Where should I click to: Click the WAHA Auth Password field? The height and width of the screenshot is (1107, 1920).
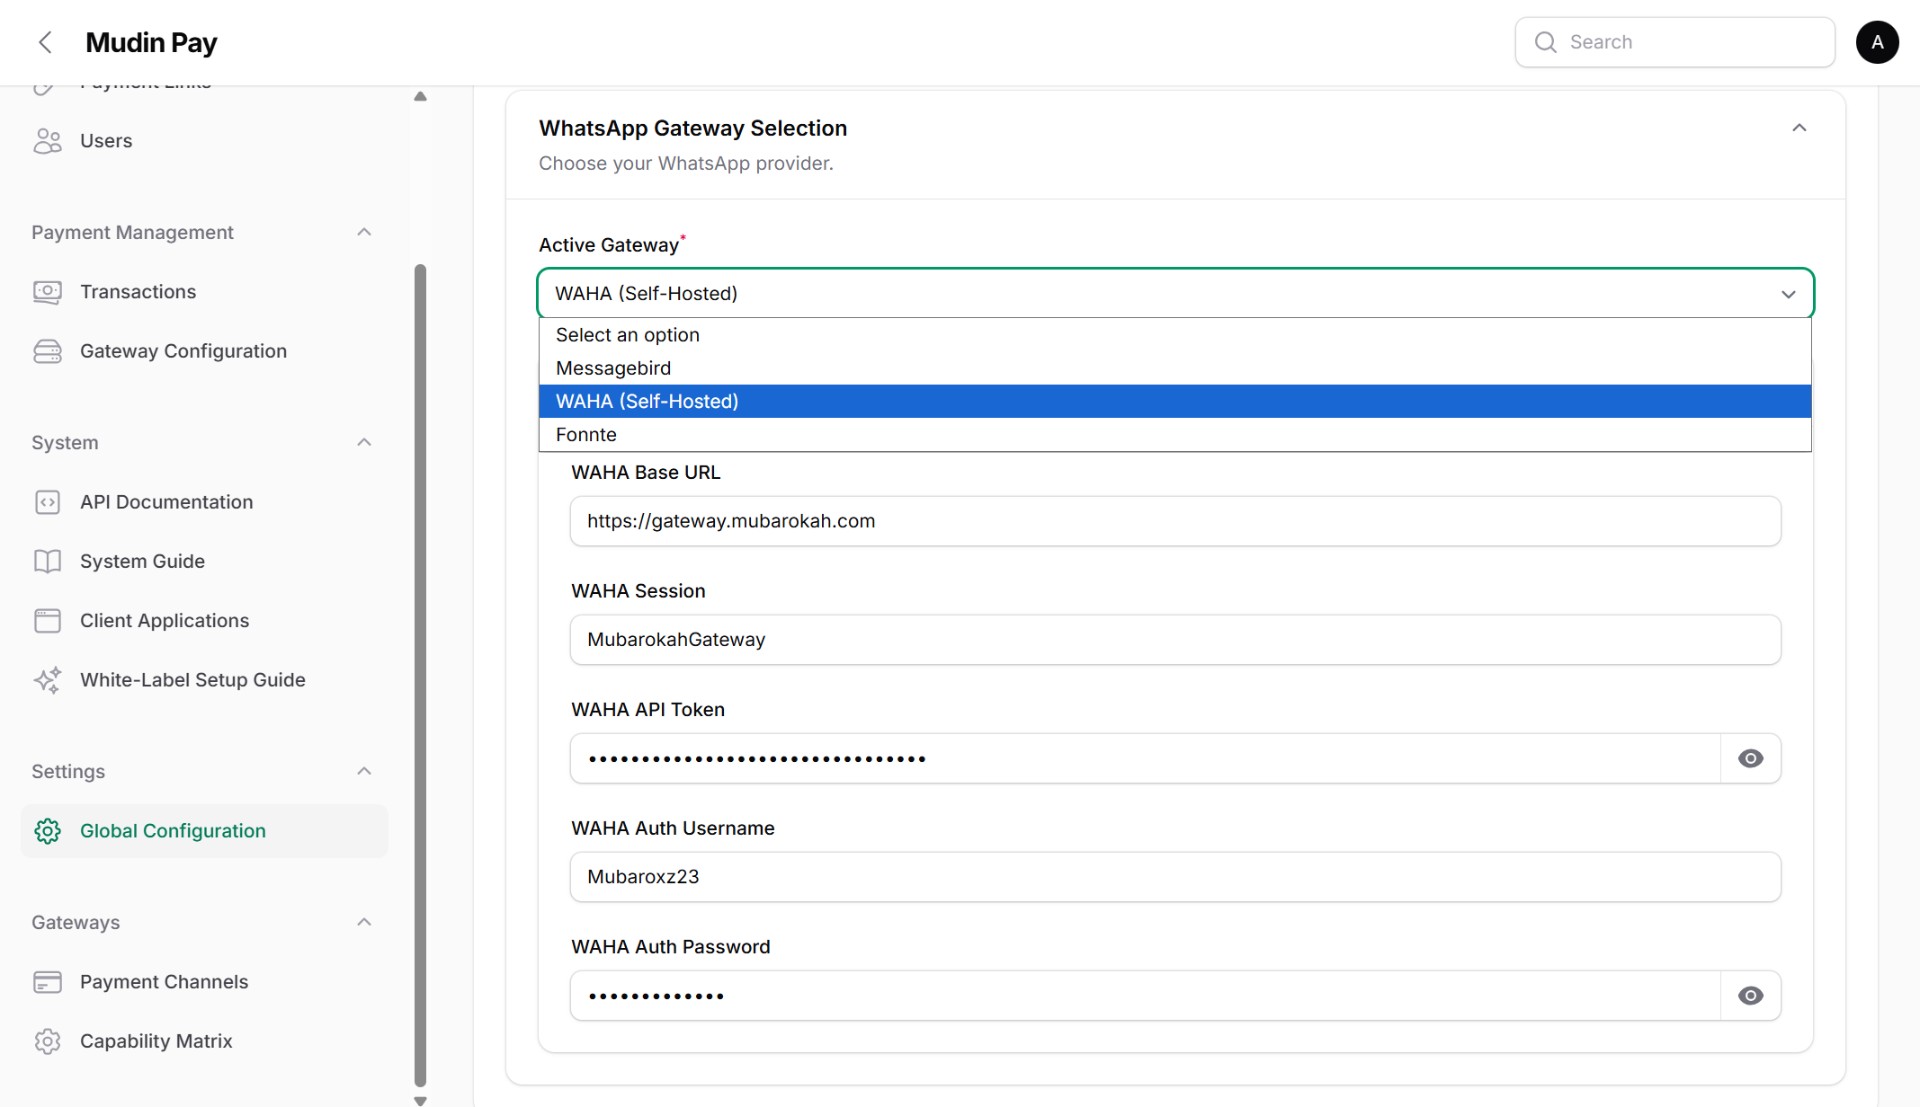point(1145,995)
